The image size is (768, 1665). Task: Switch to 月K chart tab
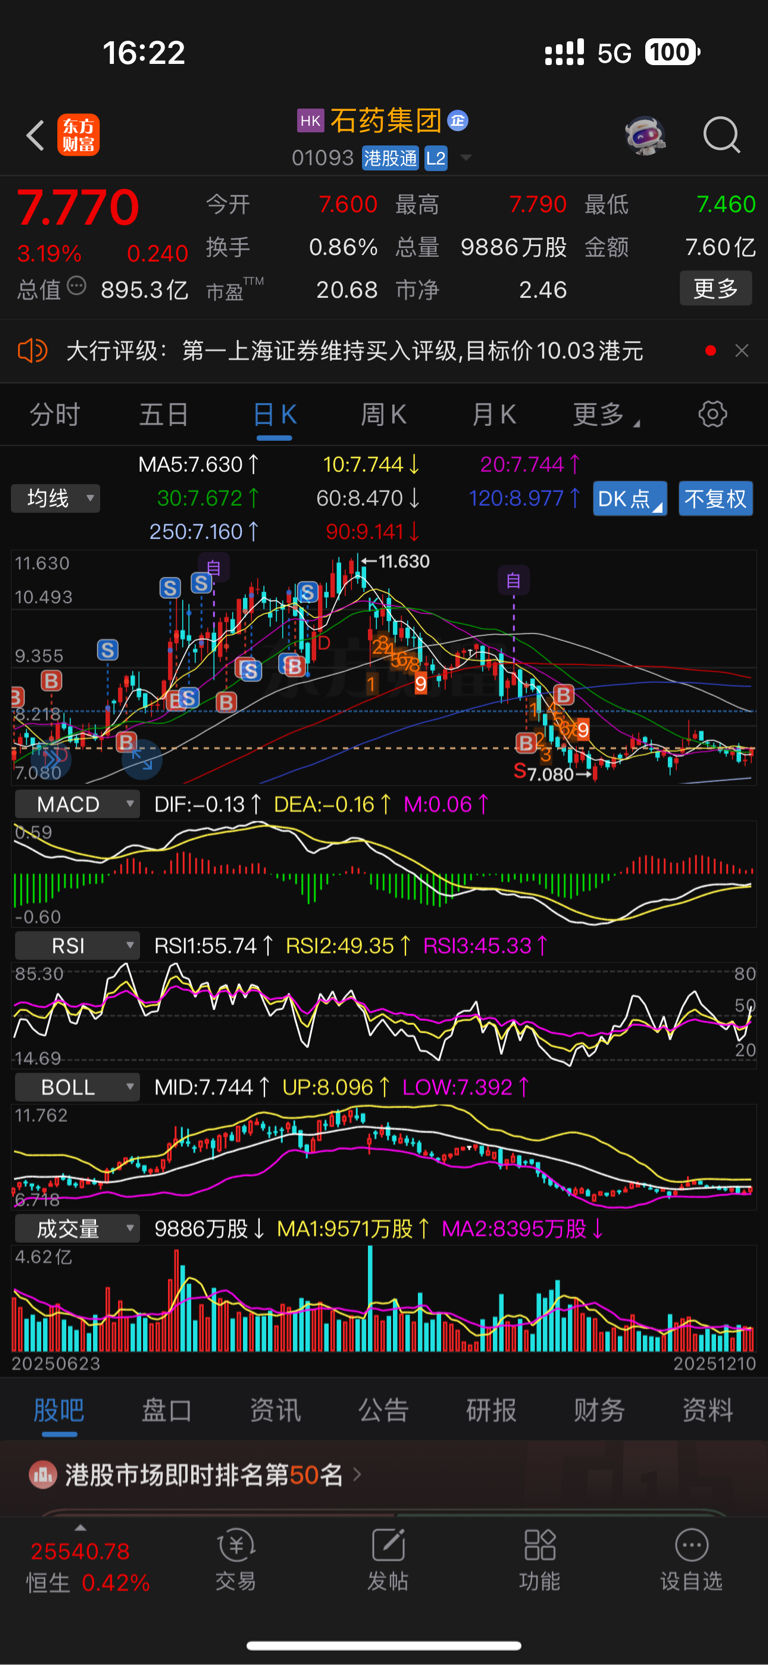tap(494, 415)
